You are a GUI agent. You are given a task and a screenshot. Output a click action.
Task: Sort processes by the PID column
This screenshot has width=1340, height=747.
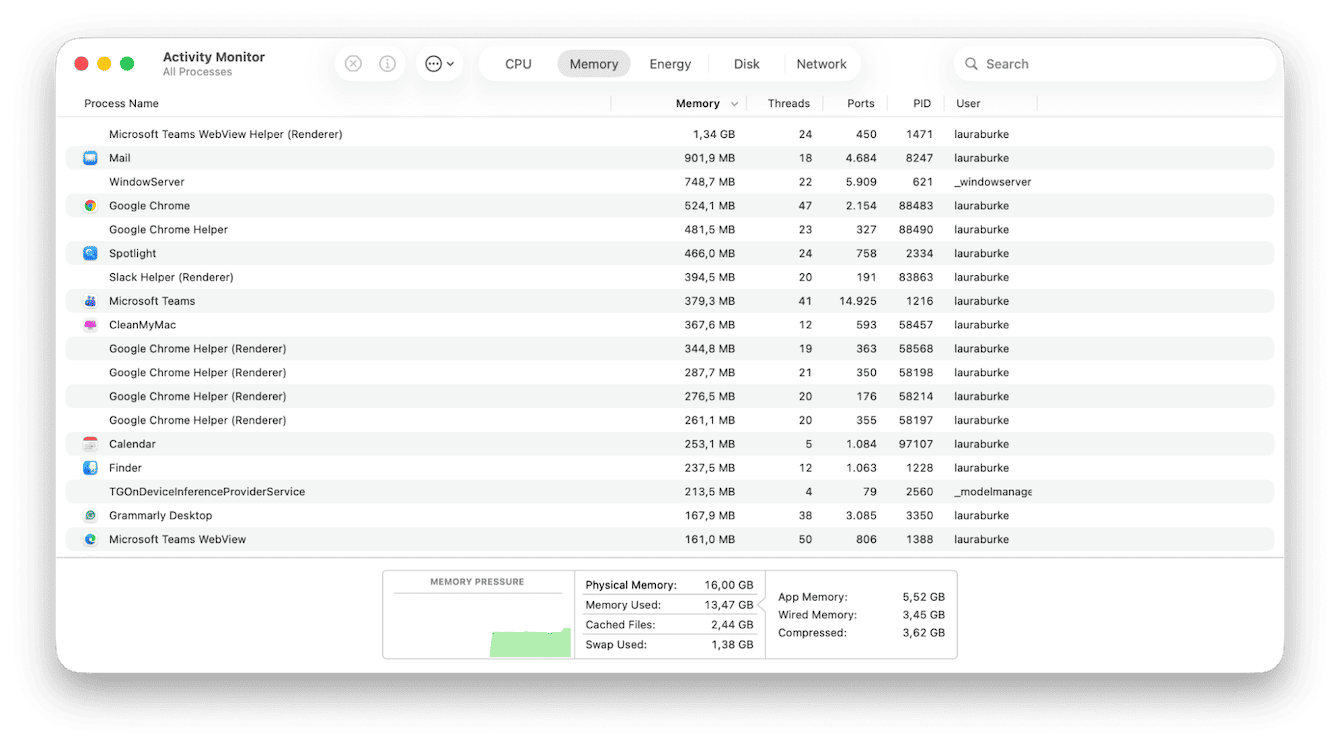click(921, 103)
